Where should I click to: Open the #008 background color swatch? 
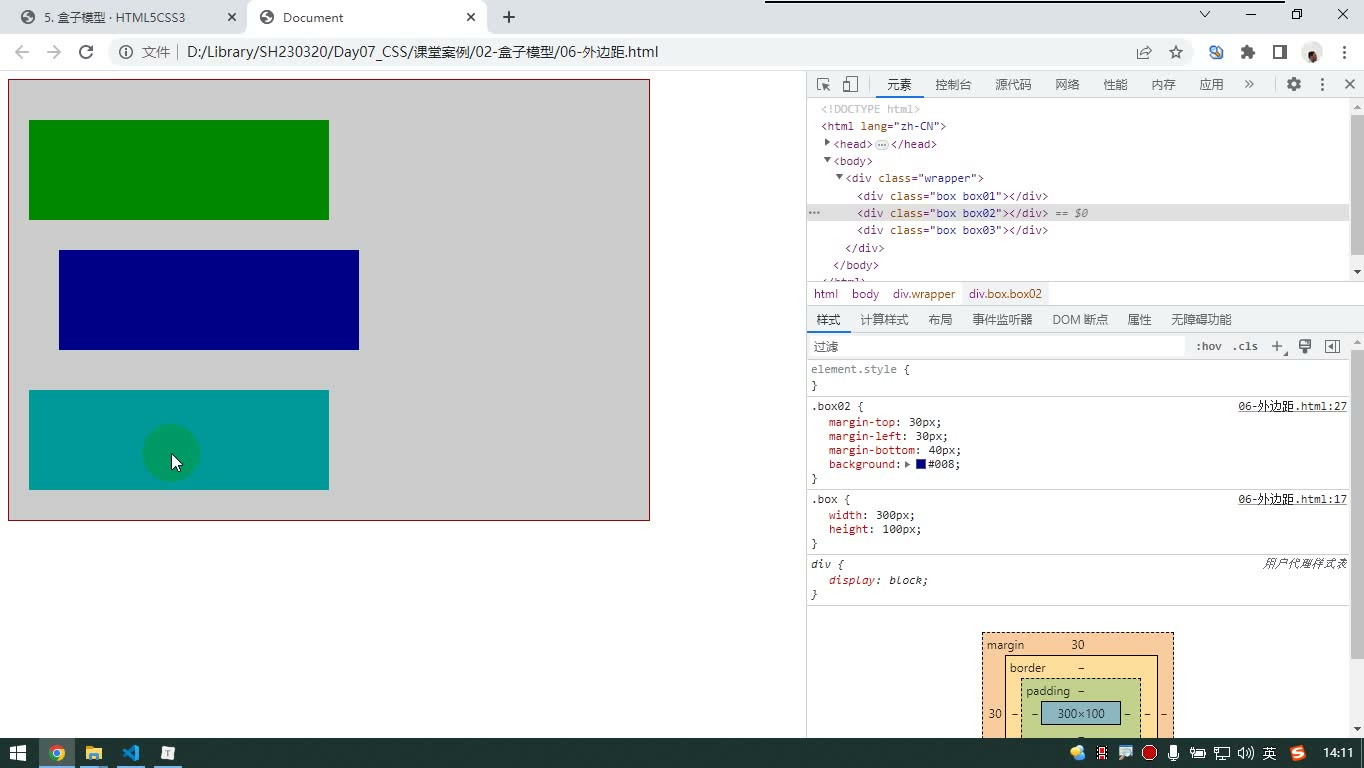(921, 464)
